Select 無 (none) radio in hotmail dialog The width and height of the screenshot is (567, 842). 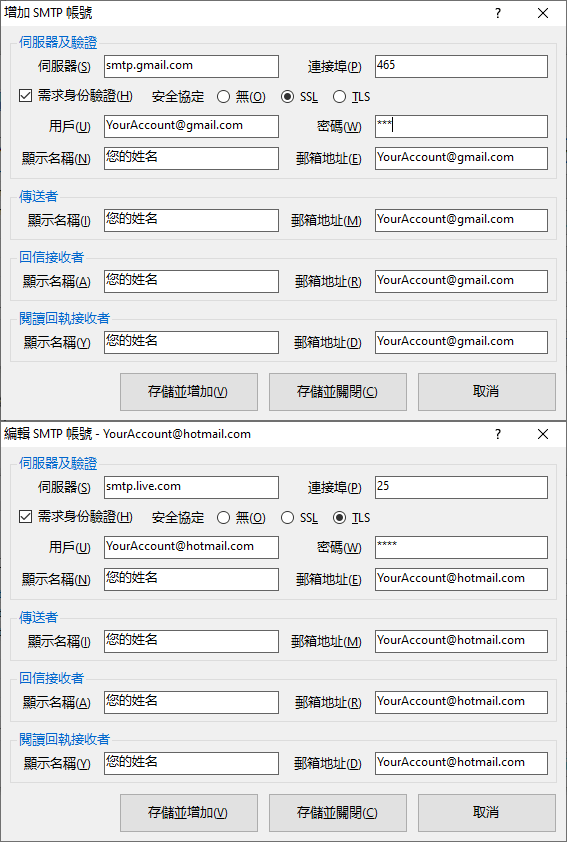(223, 518)
